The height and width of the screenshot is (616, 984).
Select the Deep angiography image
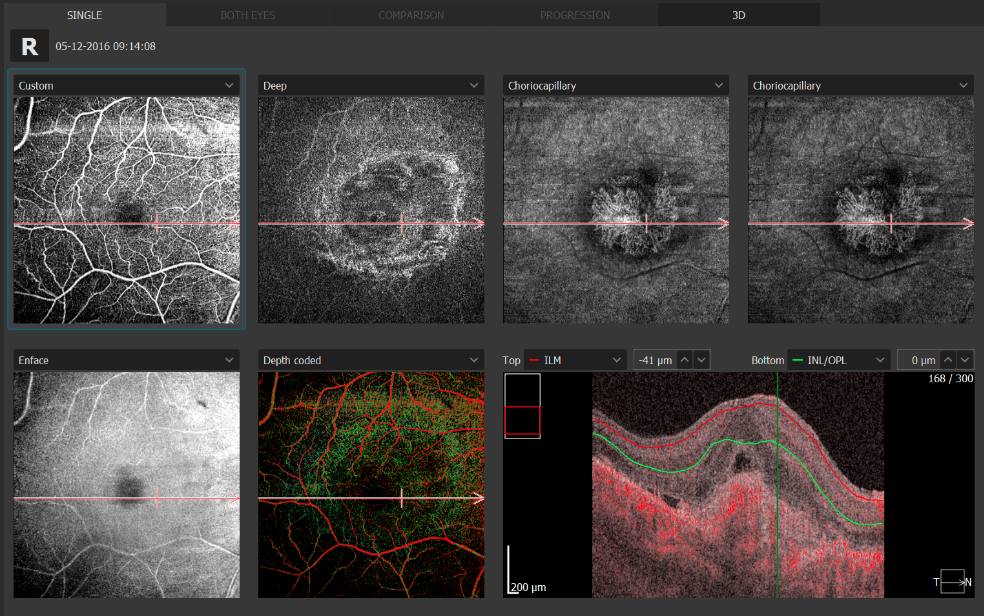(x=371, y=210)
